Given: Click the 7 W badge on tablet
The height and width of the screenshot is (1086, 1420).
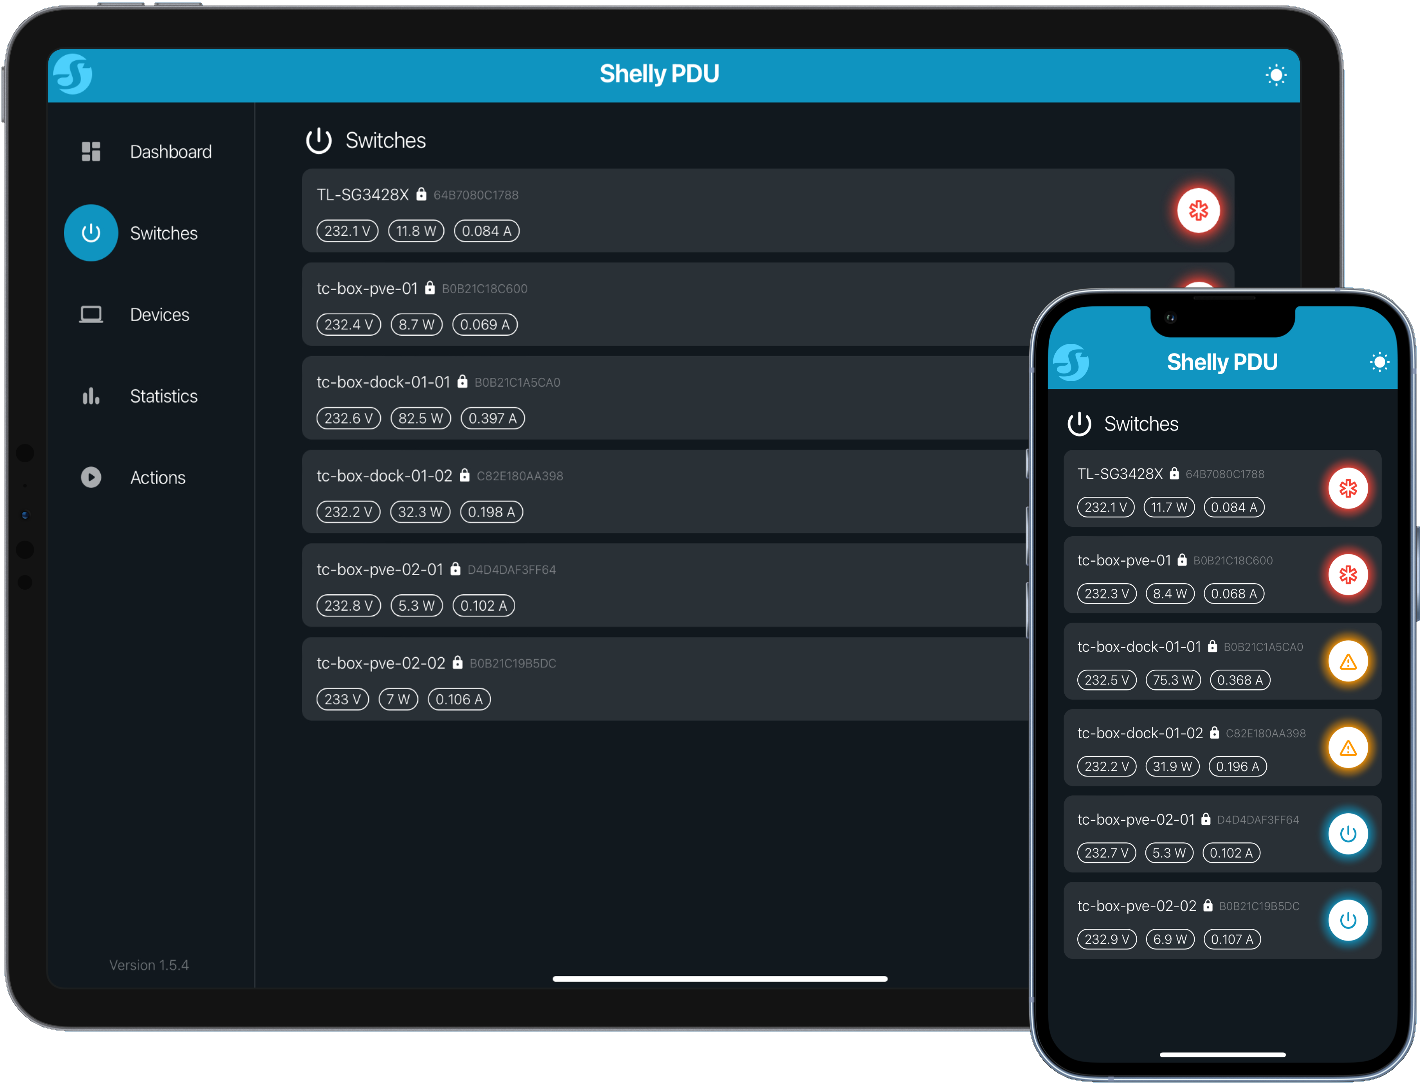Looking at the screenshot, I should tap(399, 699).
